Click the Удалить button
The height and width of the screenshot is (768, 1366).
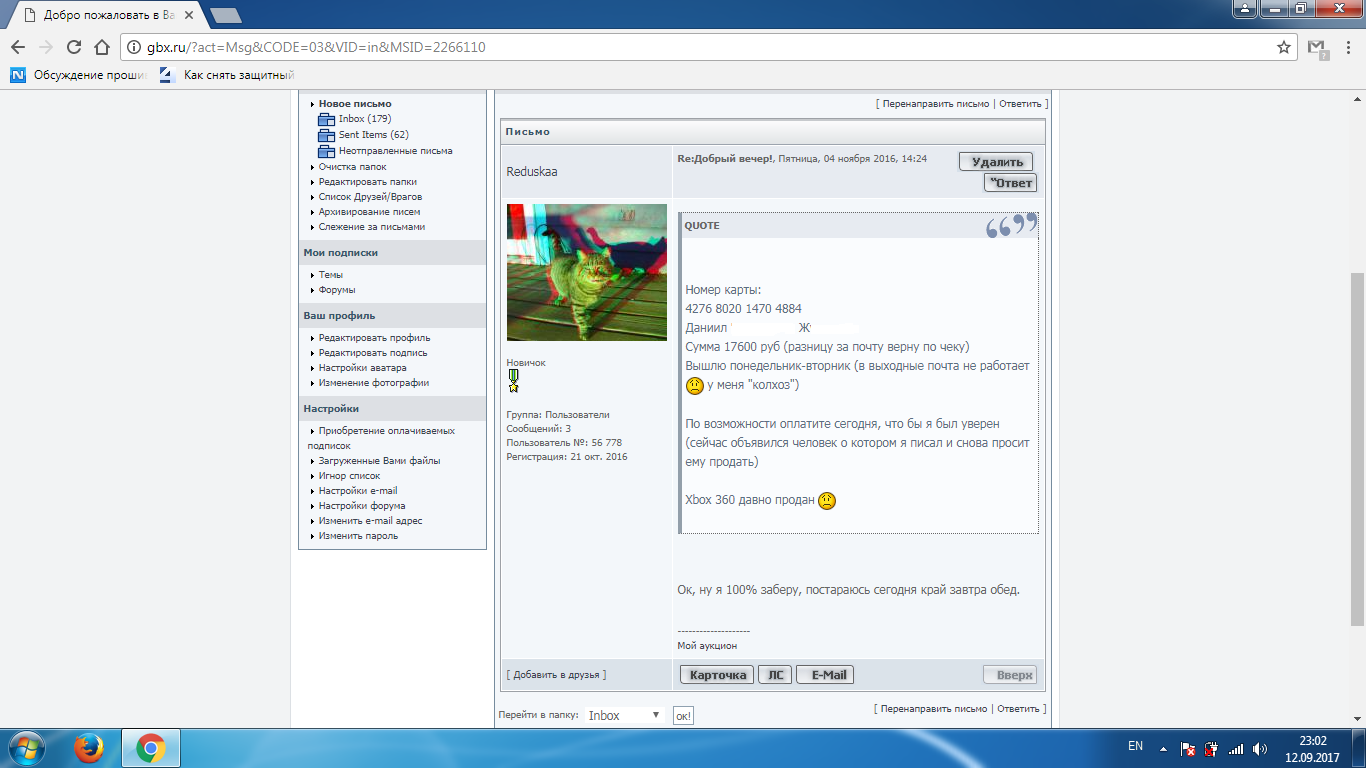(x=996, y=162)
